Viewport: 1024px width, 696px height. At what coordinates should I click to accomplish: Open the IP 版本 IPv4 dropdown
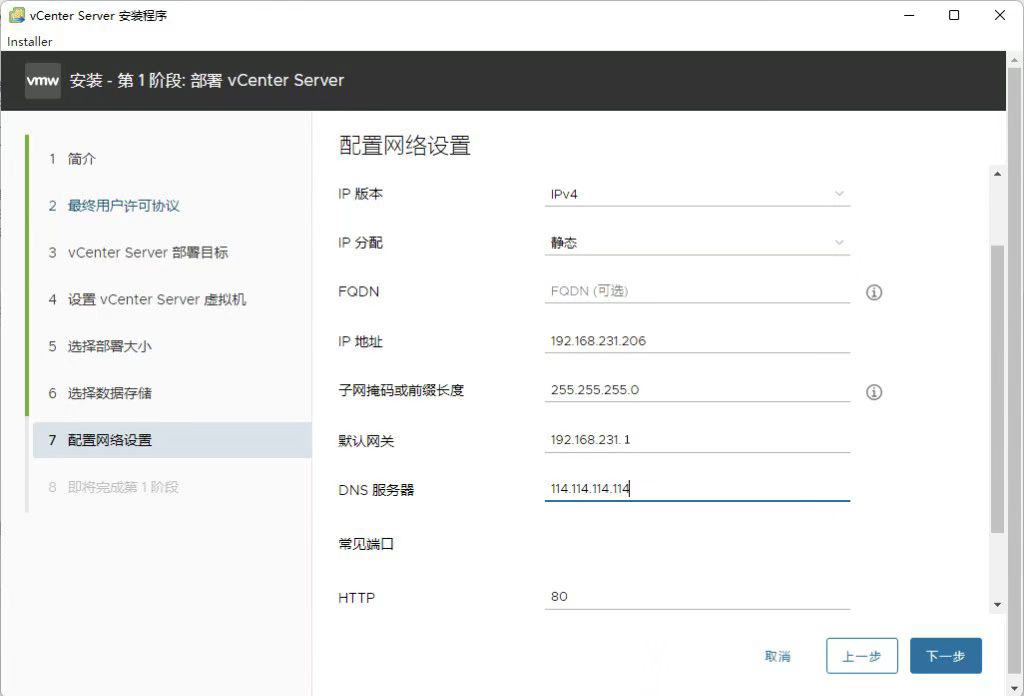click(x=697, y=194)
